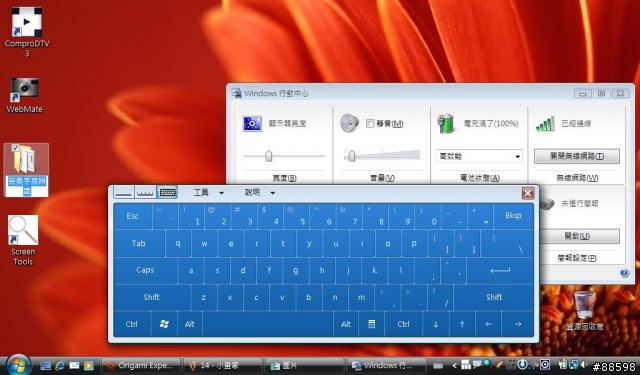
Task: Open the mail quick launch icon
Action: [x=74, y=366]
